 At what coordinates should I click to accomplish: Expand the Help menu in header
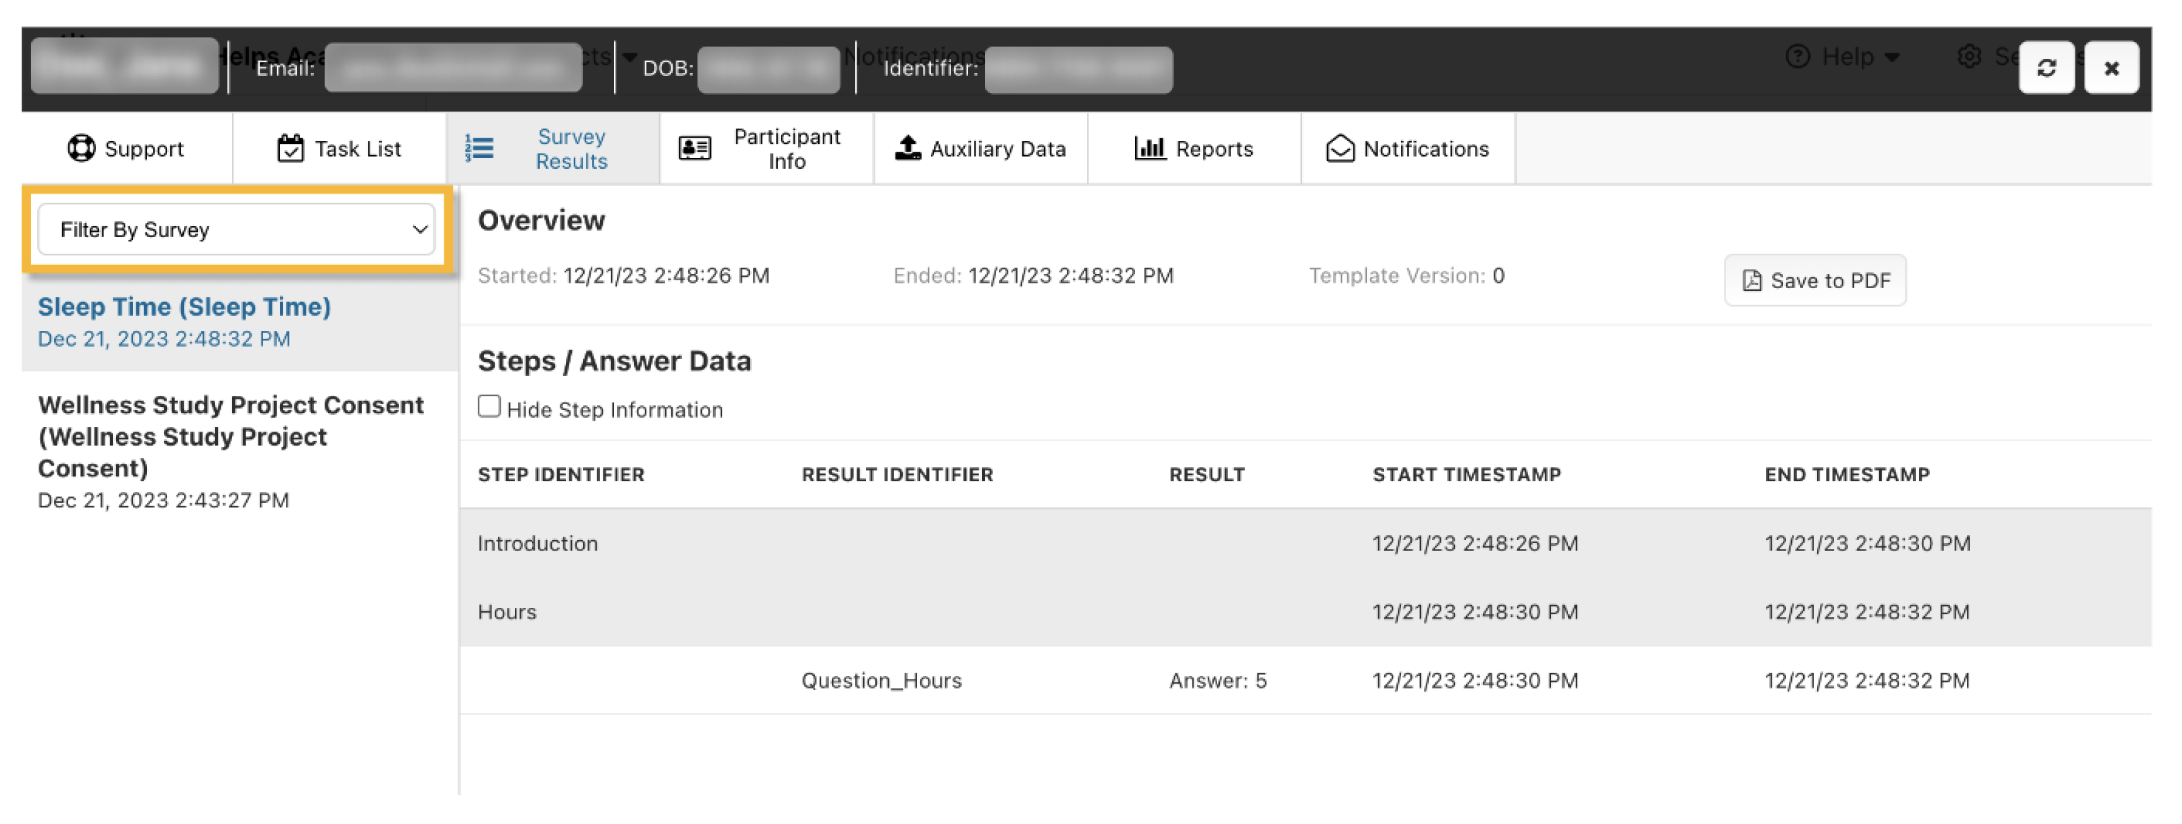click(x=1843, y=57)
